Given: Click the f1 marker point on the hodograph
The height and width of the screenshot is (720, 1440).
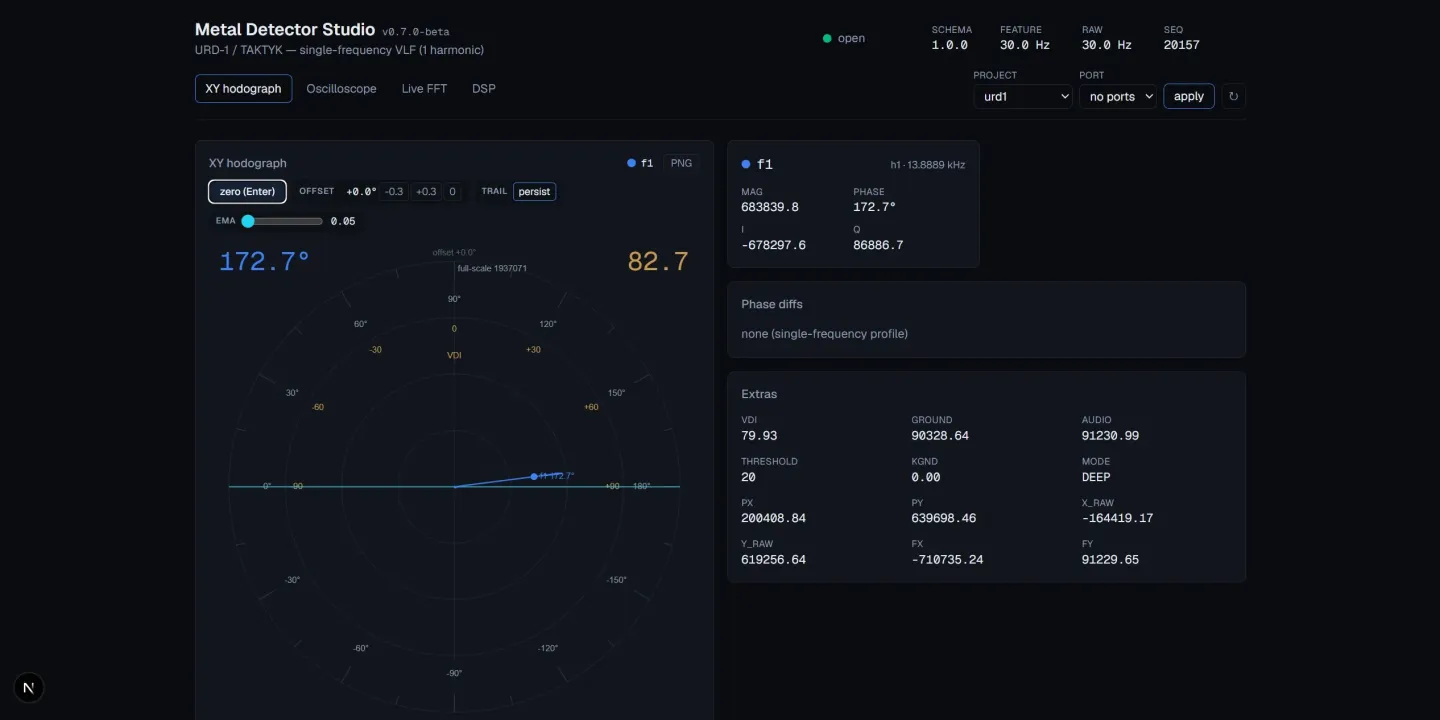Looking at the screenshot, I should [x=534, y=476].
